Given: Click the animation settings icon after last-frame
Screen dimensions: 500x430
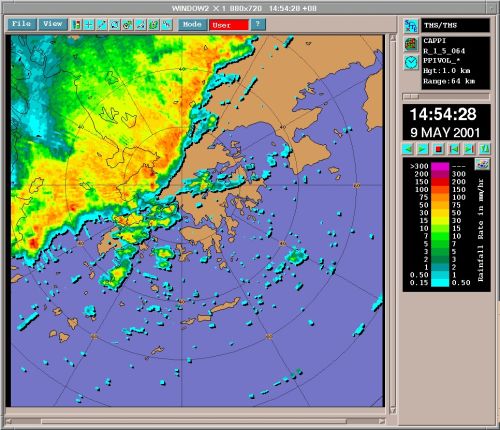Looking at the screenshot, I should tap(484, 149).
